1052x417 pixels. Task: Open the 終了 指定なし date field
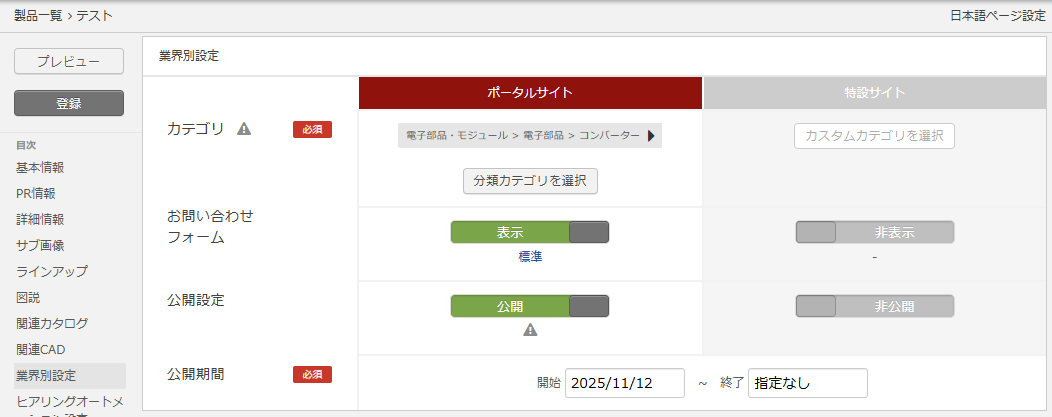point(807,383)
